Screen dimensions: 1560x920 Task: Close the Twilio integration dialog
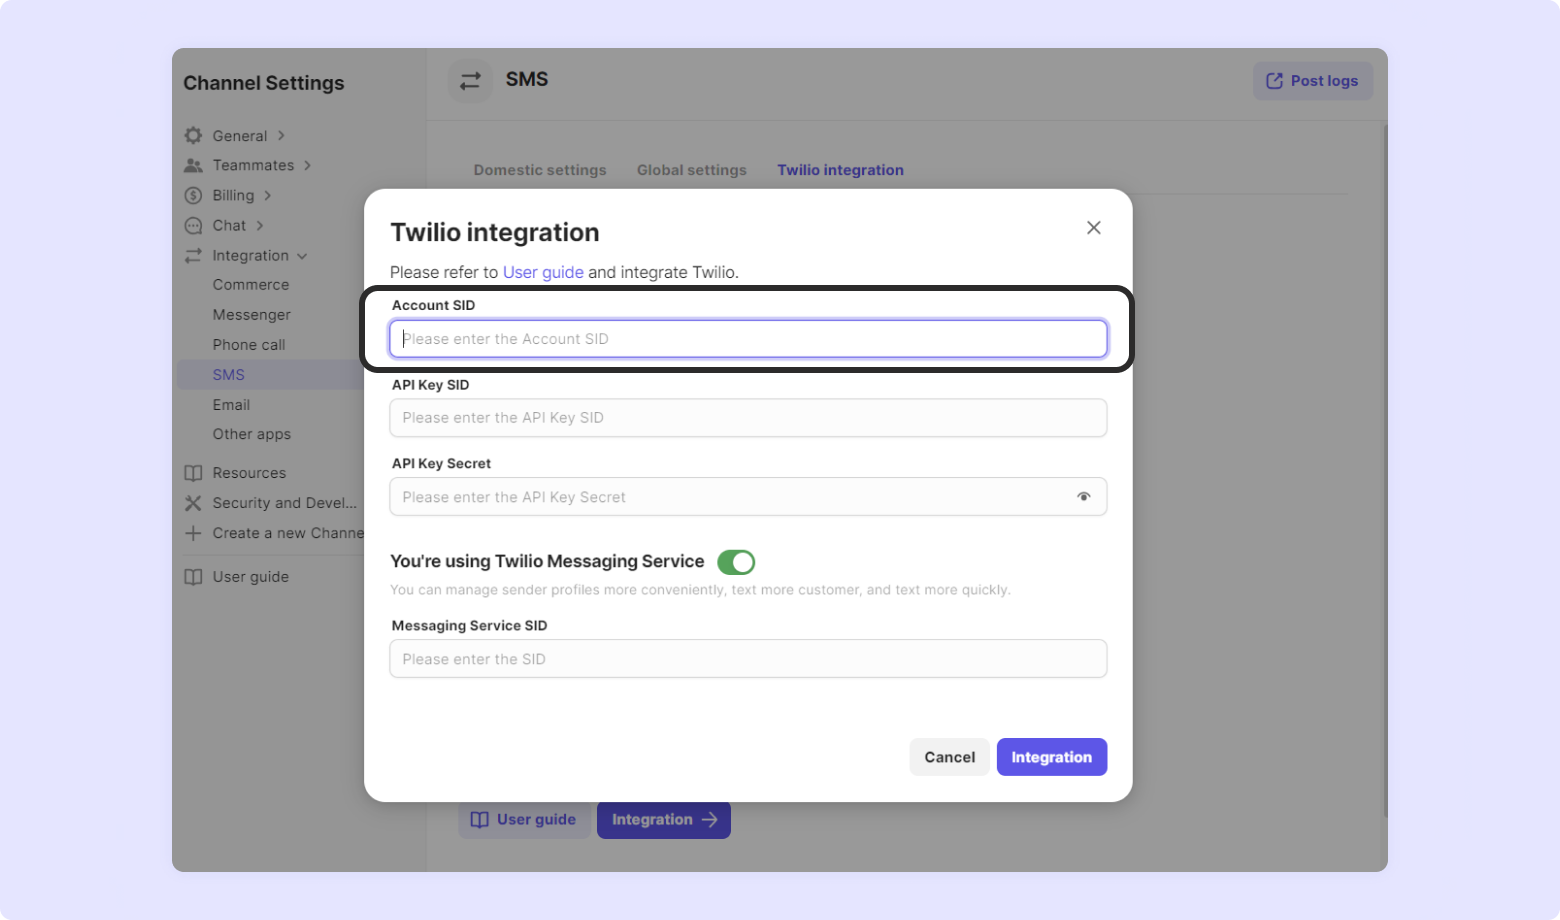(1094, 228)
